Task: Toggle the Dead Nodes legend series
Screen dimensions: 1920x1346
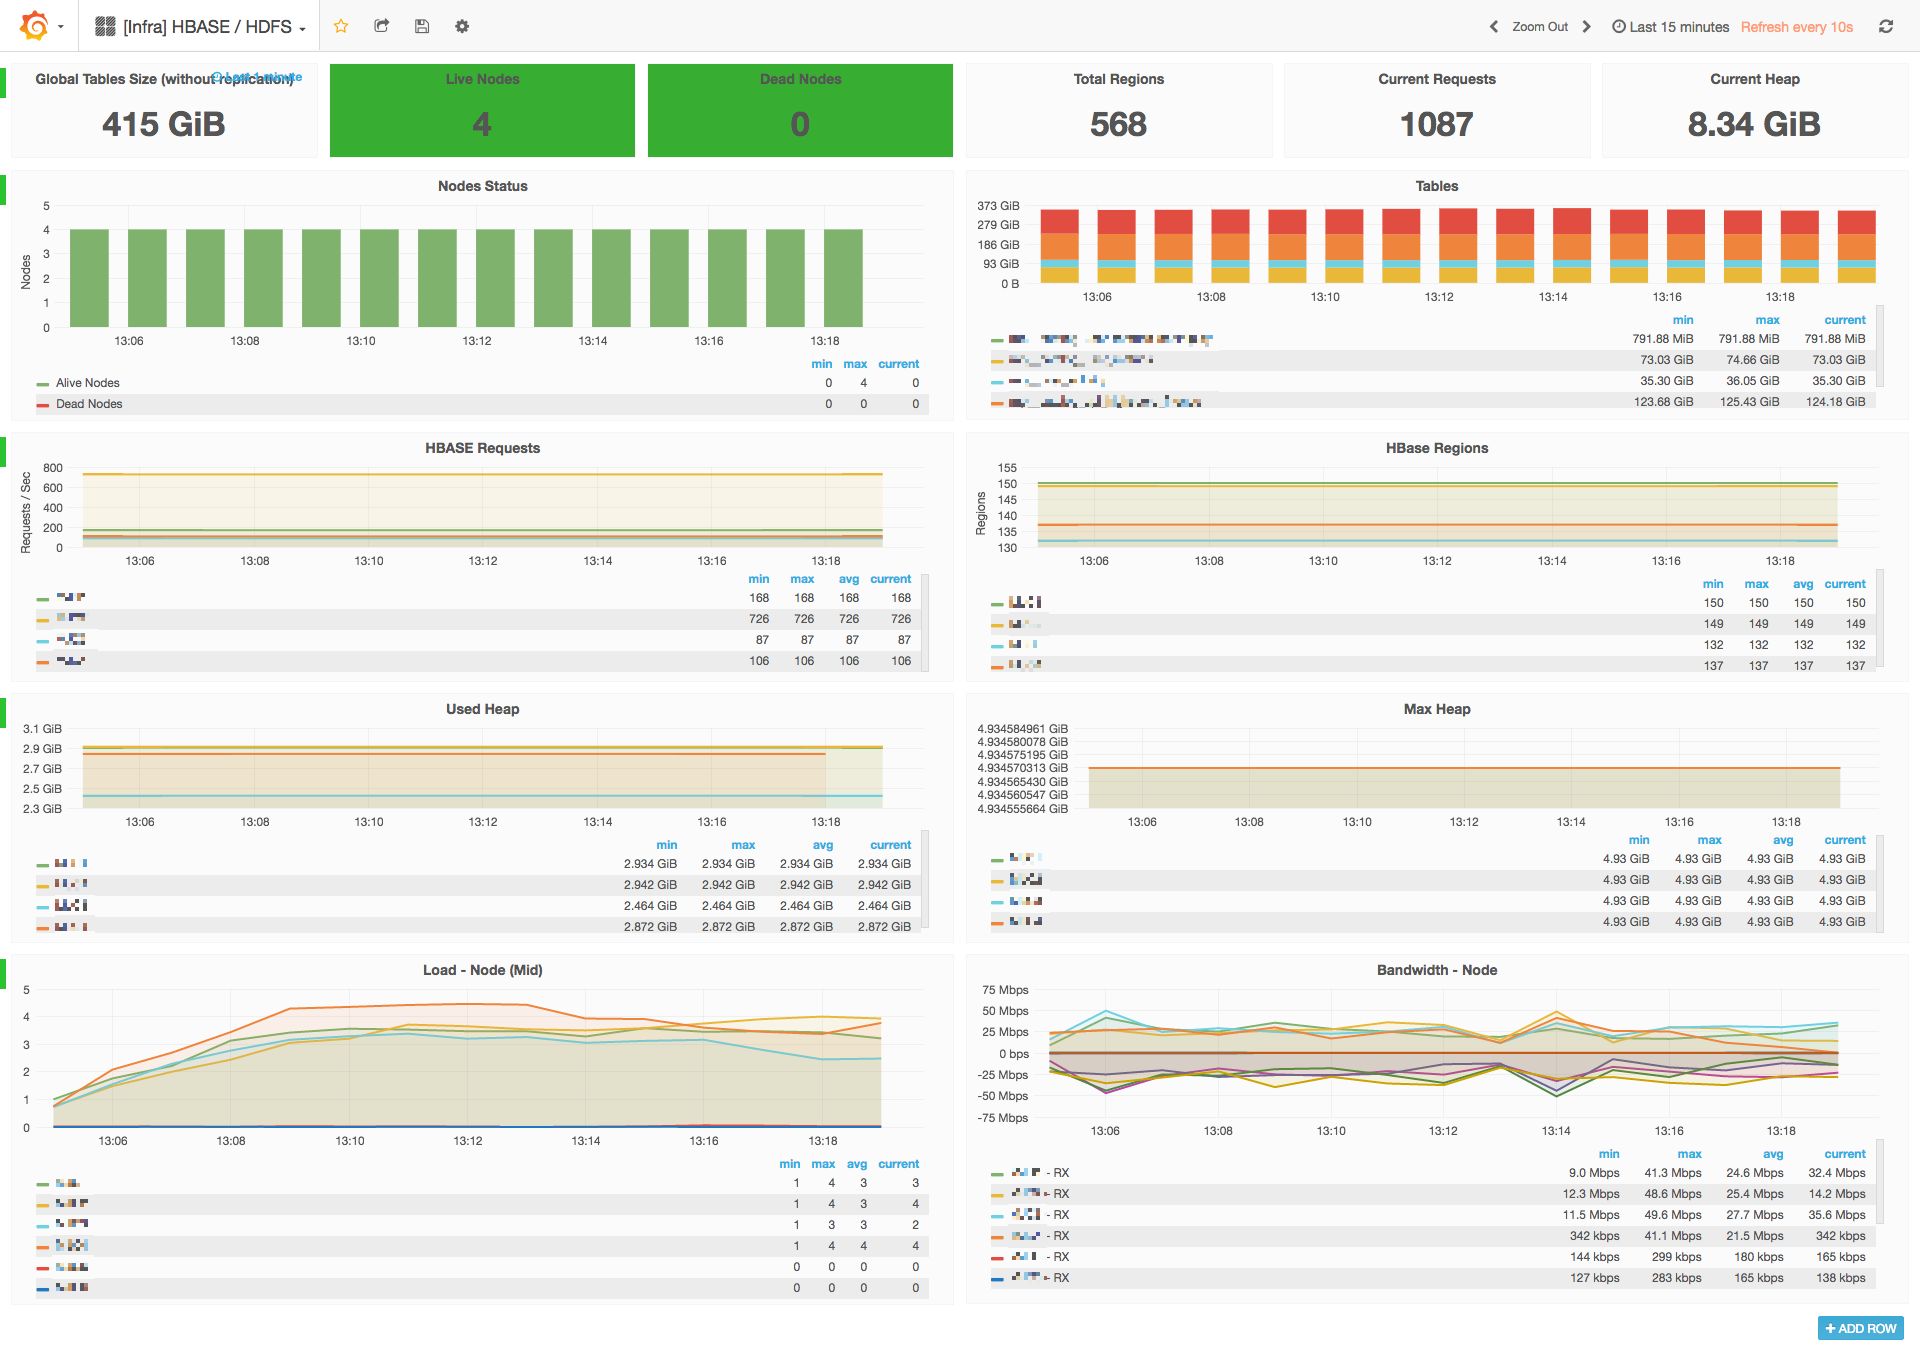Action: tap(89, 404)
